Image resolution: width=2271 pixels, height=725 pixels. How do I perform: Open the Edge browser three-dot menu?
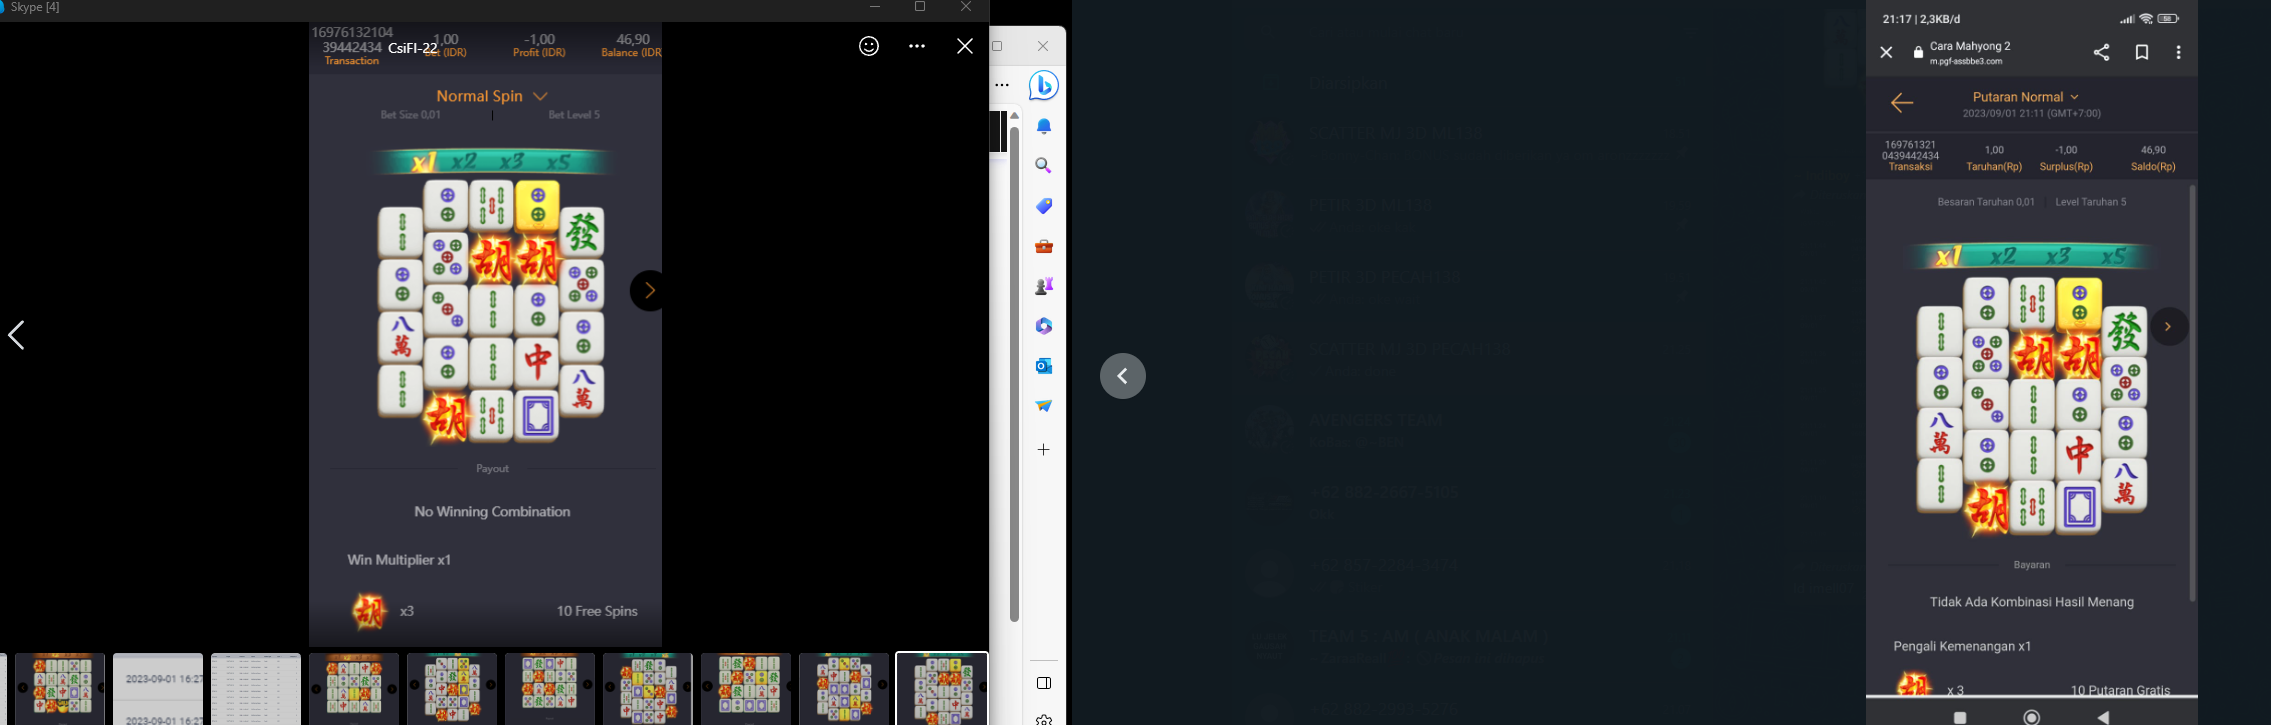[x=1002, y=86]
